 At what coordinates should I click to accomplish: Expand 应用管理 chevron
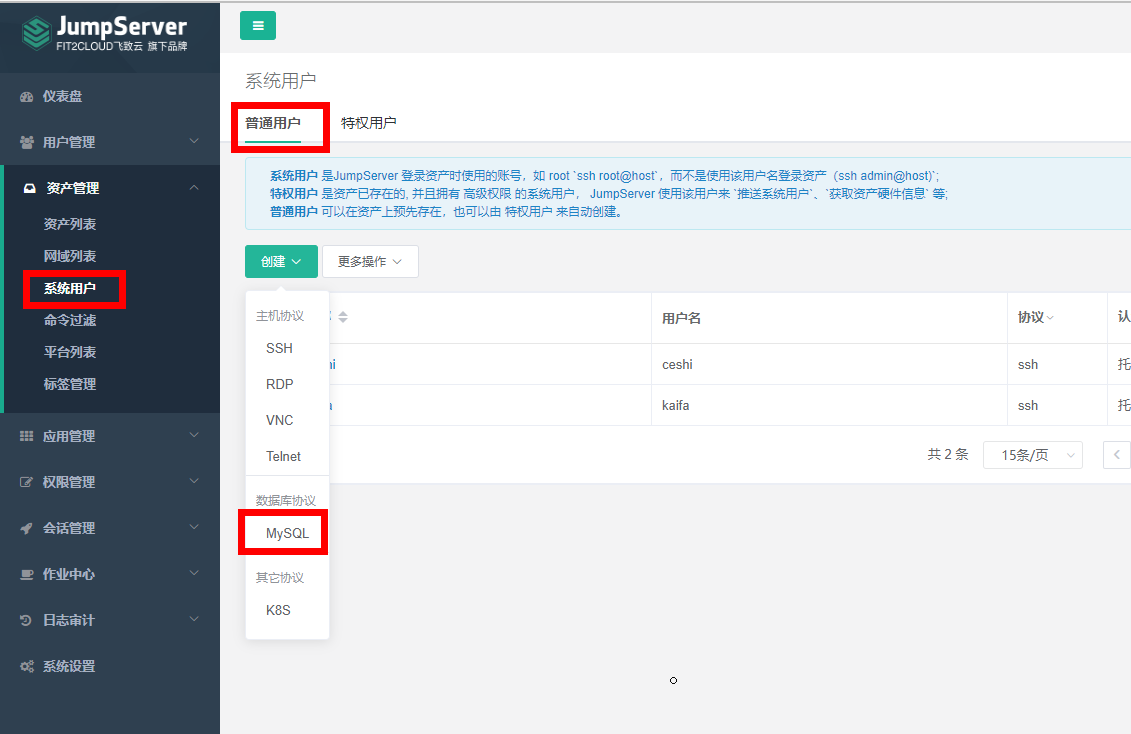coord(194,435)
